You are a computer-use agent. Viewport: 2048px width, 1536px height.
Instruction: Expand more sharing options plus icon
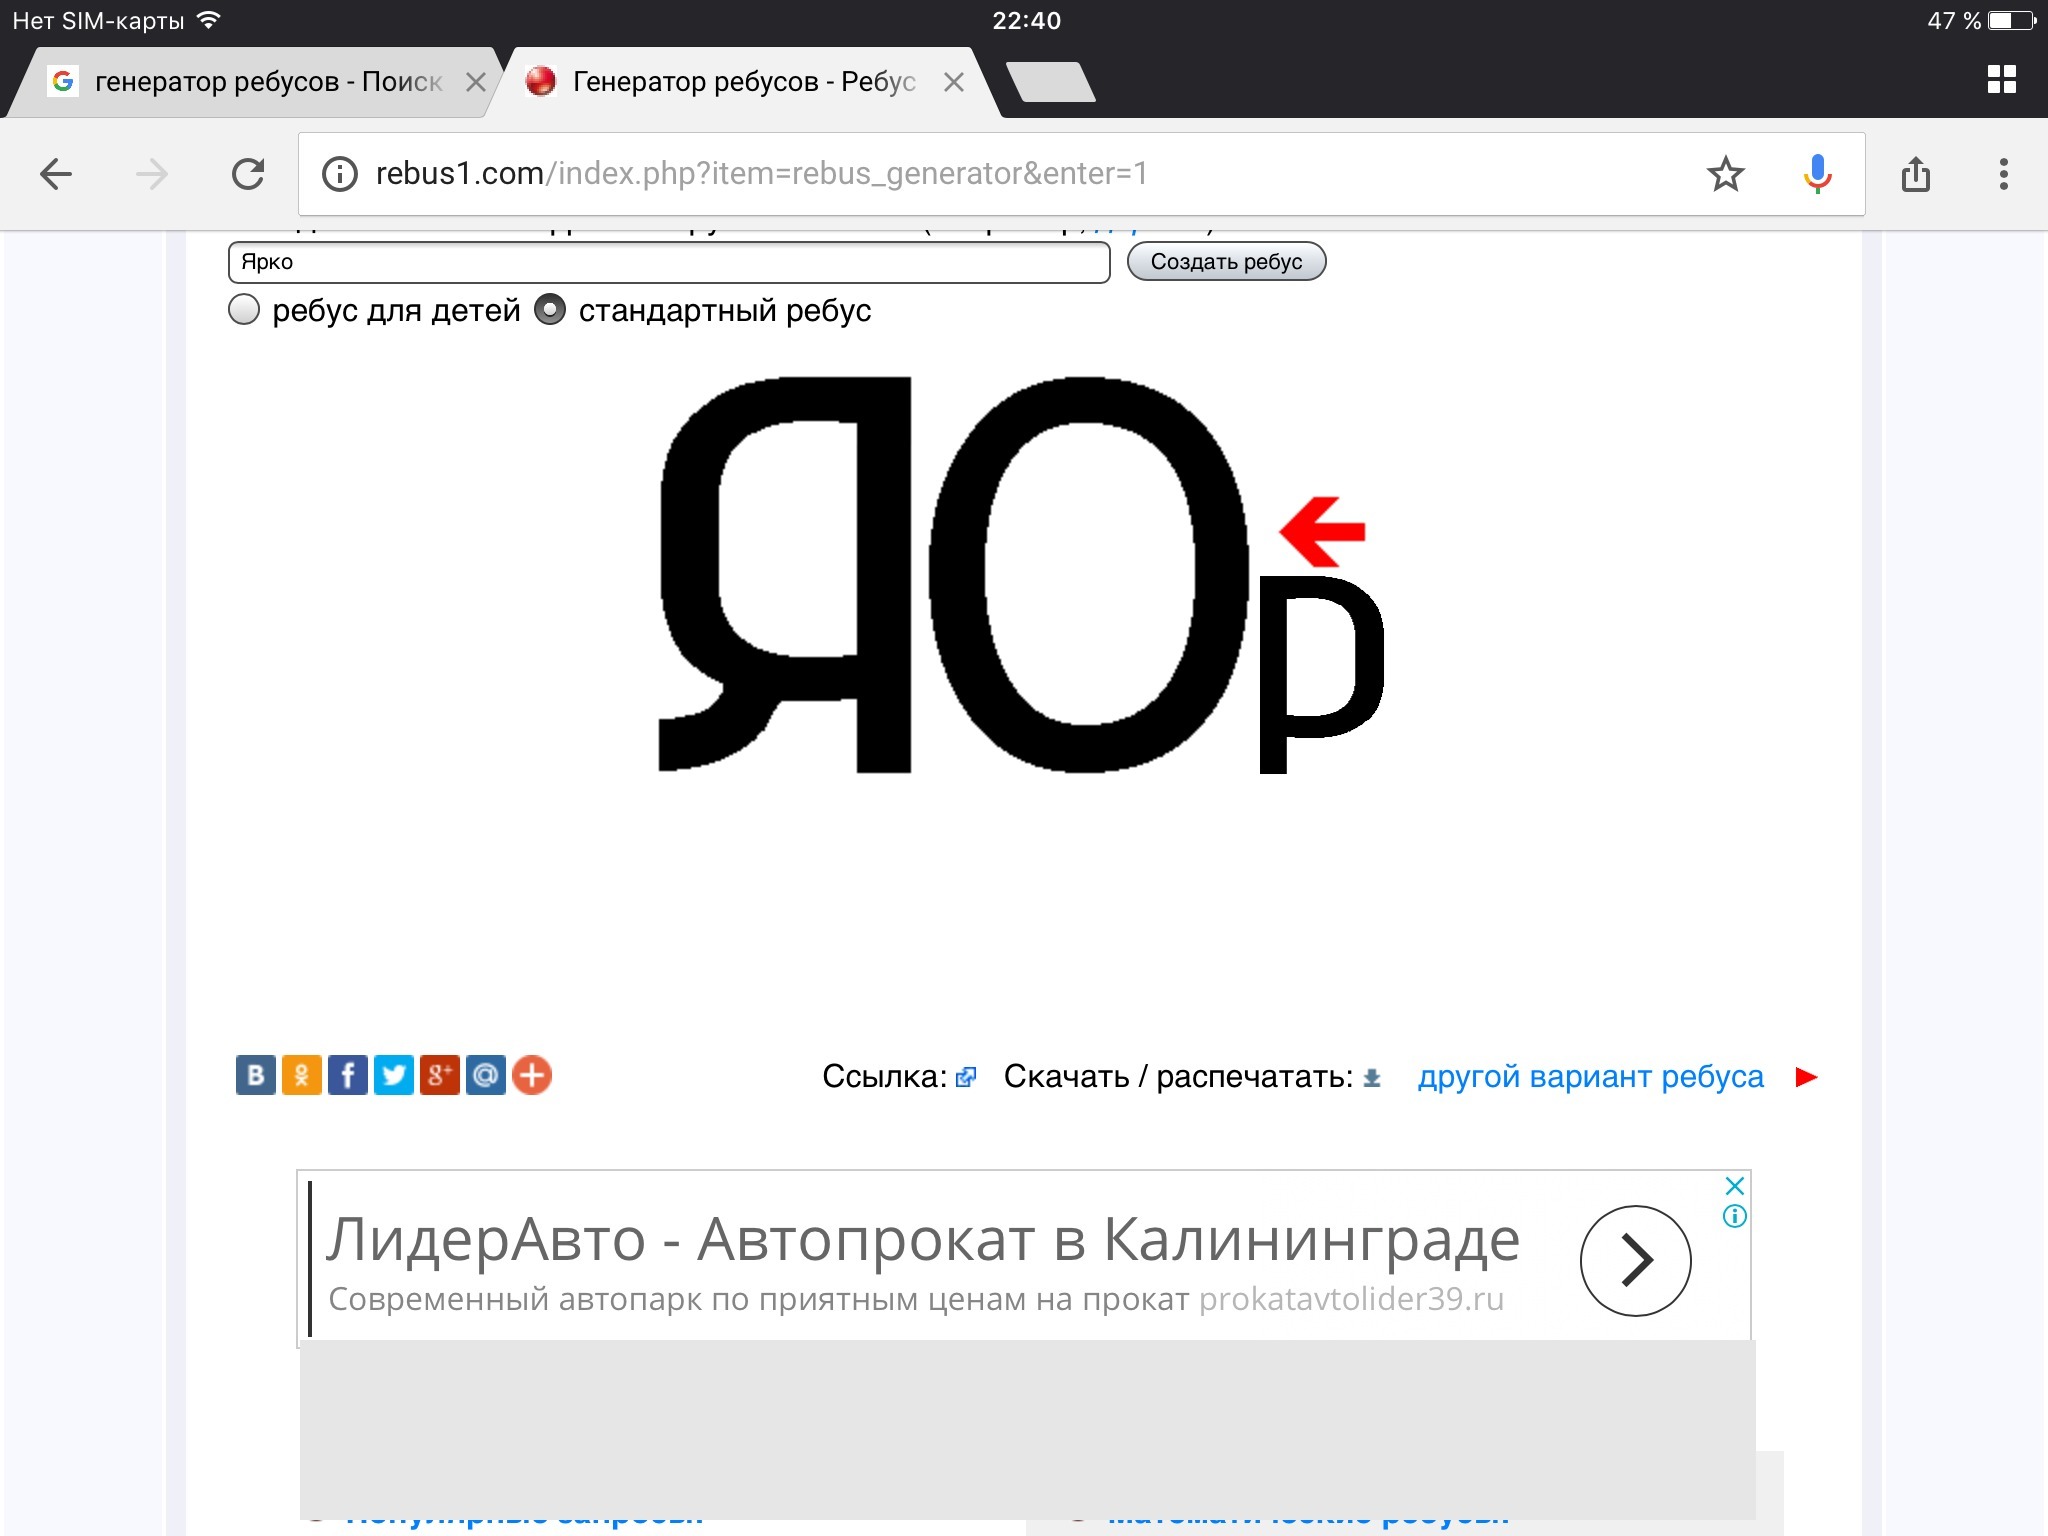[x=532, y=1075]
